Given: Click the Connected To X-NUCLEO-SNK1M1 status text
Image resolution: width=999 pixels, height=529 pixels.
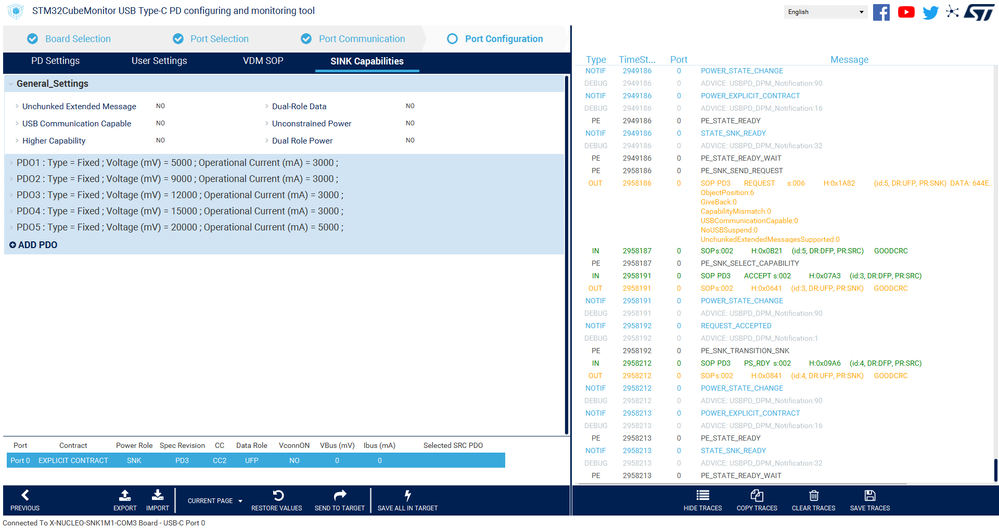Looking at the screenshot, I should click(104, 523).
